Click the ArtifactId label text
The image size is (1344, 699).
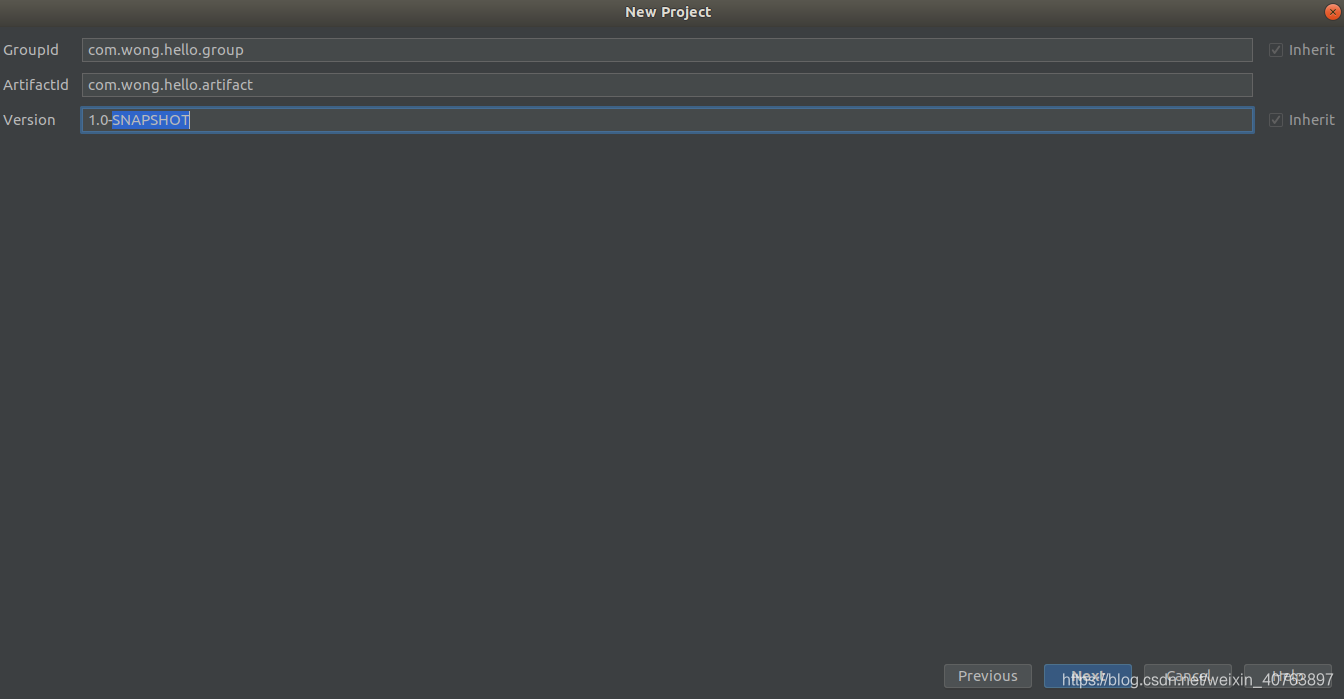click(36, 85)
